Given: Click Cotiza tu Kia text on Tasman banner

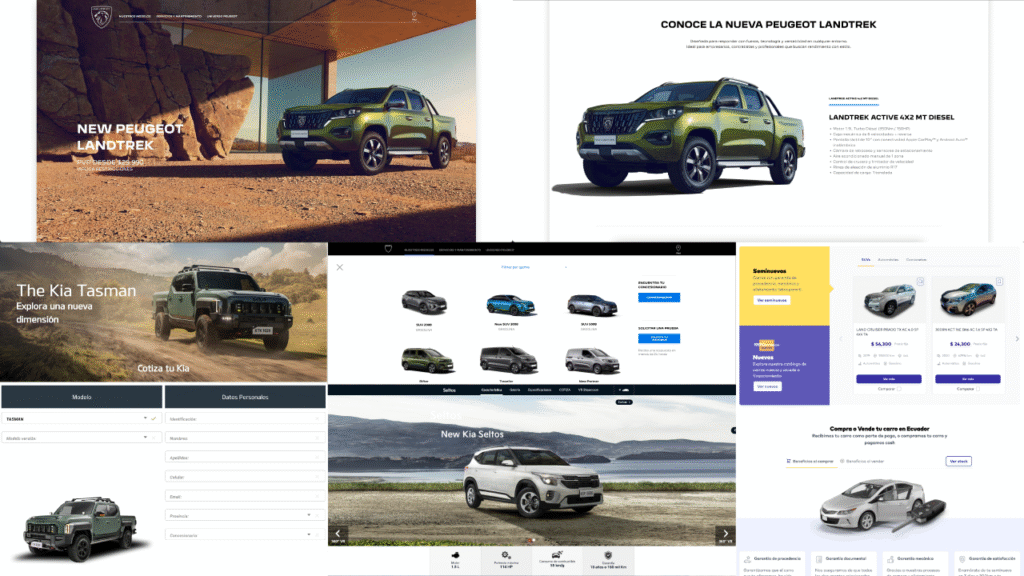Looking at the screenshot, I should point(163,368).
